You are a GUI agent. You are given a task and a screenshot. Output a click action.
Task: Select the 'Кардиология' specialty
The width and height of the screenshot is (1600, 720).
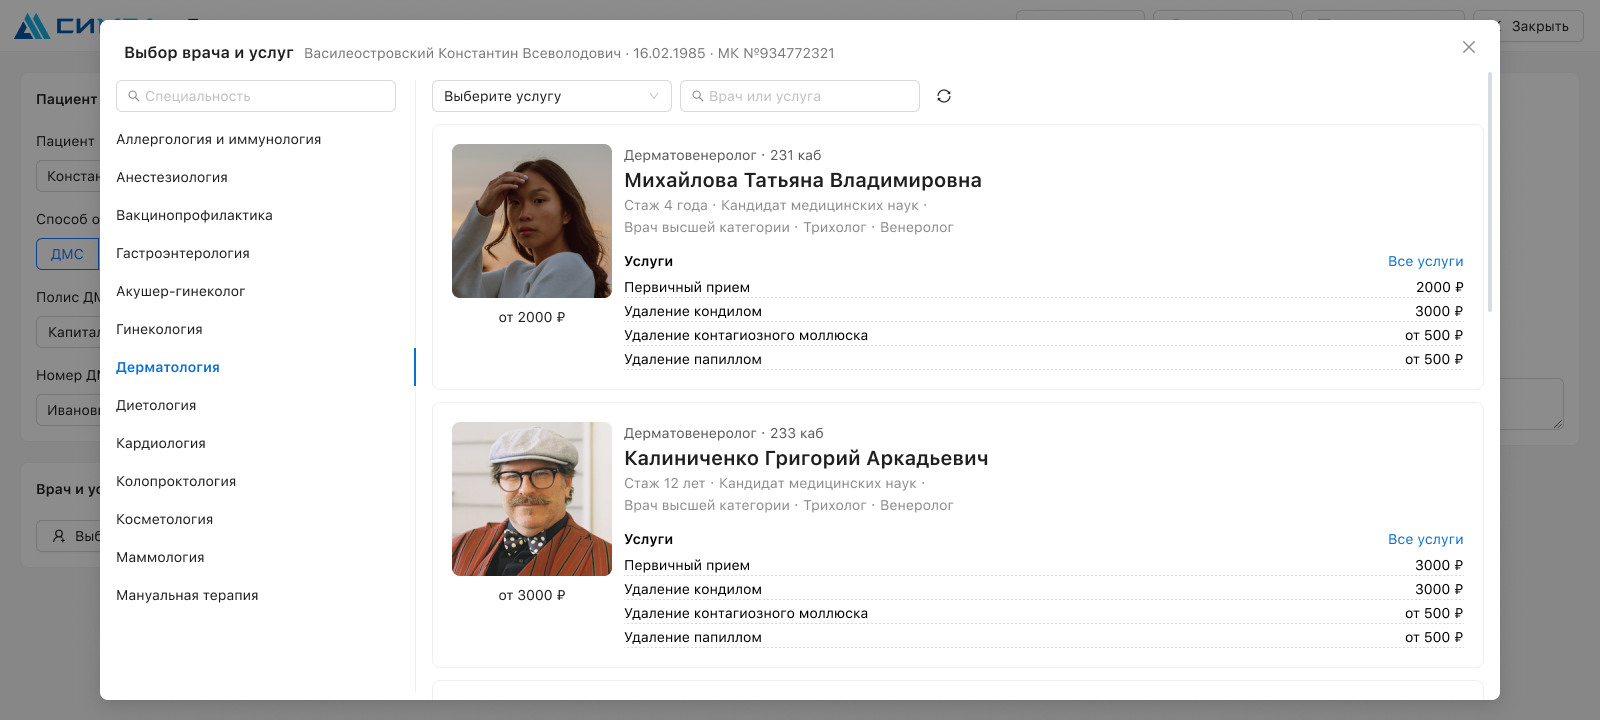click(x=161, y=443)
